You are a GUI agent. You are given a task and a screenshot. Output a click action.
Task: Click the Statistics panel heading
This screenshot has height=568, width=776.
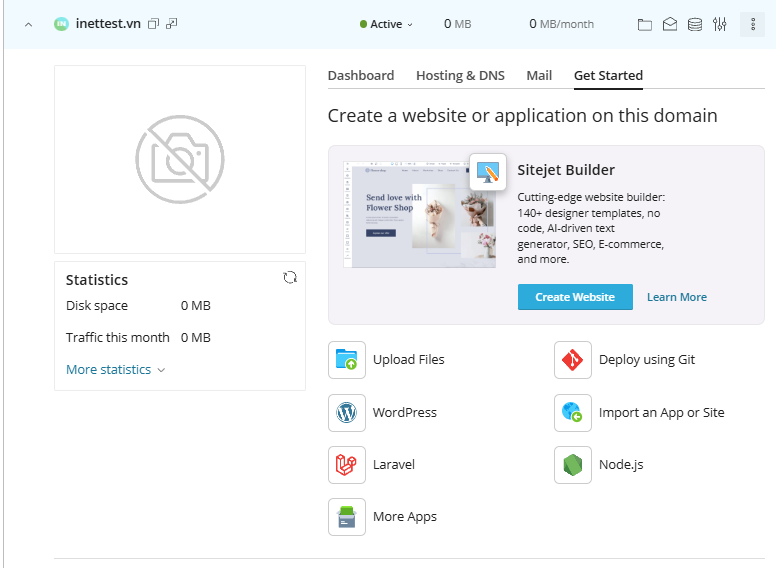coord(97,280)
